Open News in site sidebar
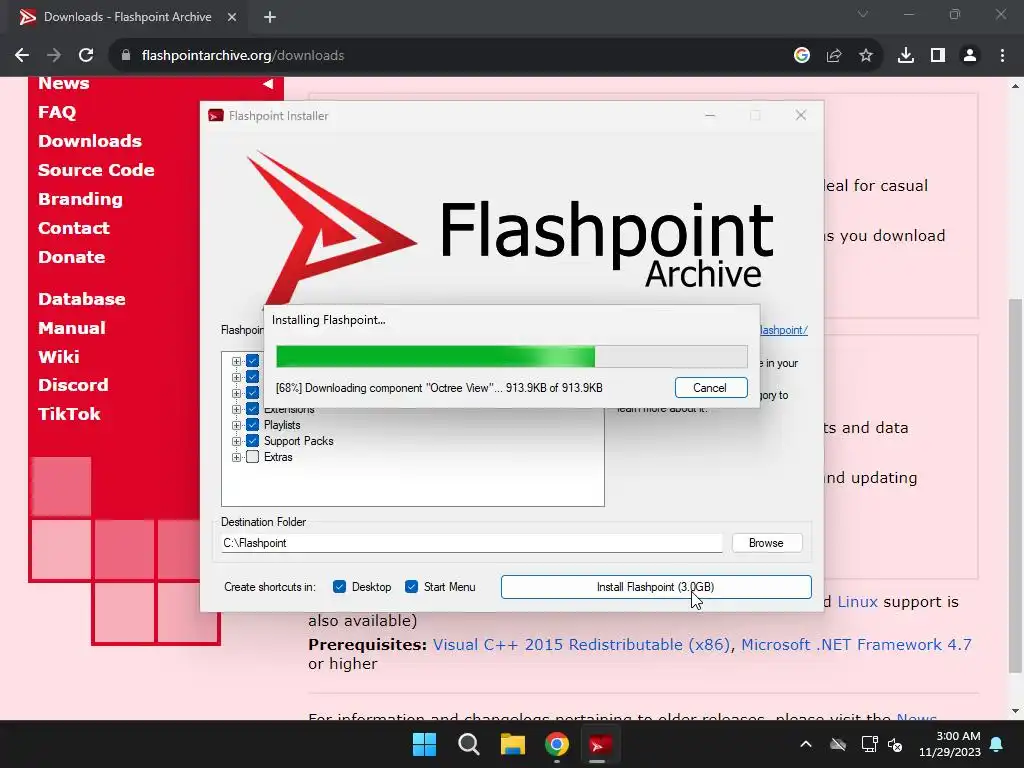1024x768 pixels. pyautogui.click(x=63, y=84)
